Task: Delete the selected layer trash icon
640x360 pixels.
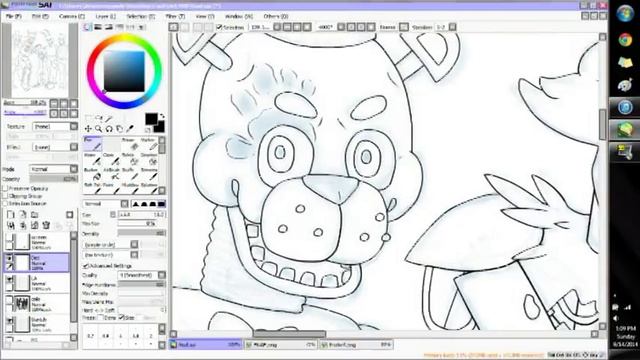Action: click(x=46, y=225)
